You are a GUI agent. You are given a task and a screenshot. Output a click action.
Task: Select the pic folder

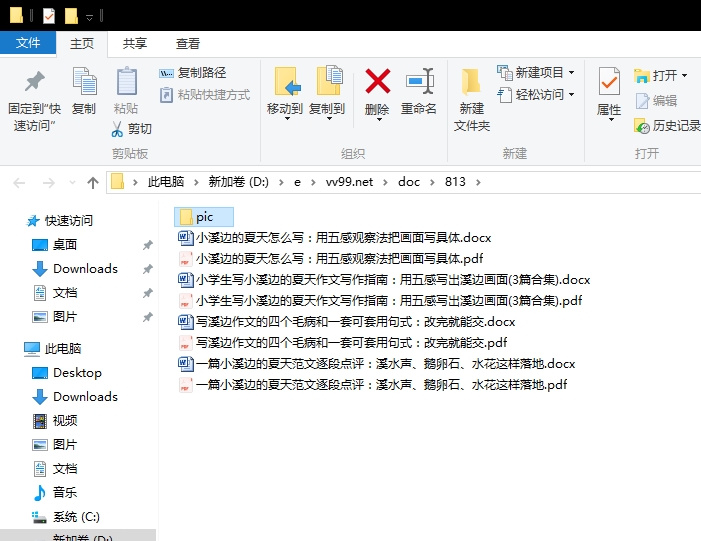click(204, 217)
